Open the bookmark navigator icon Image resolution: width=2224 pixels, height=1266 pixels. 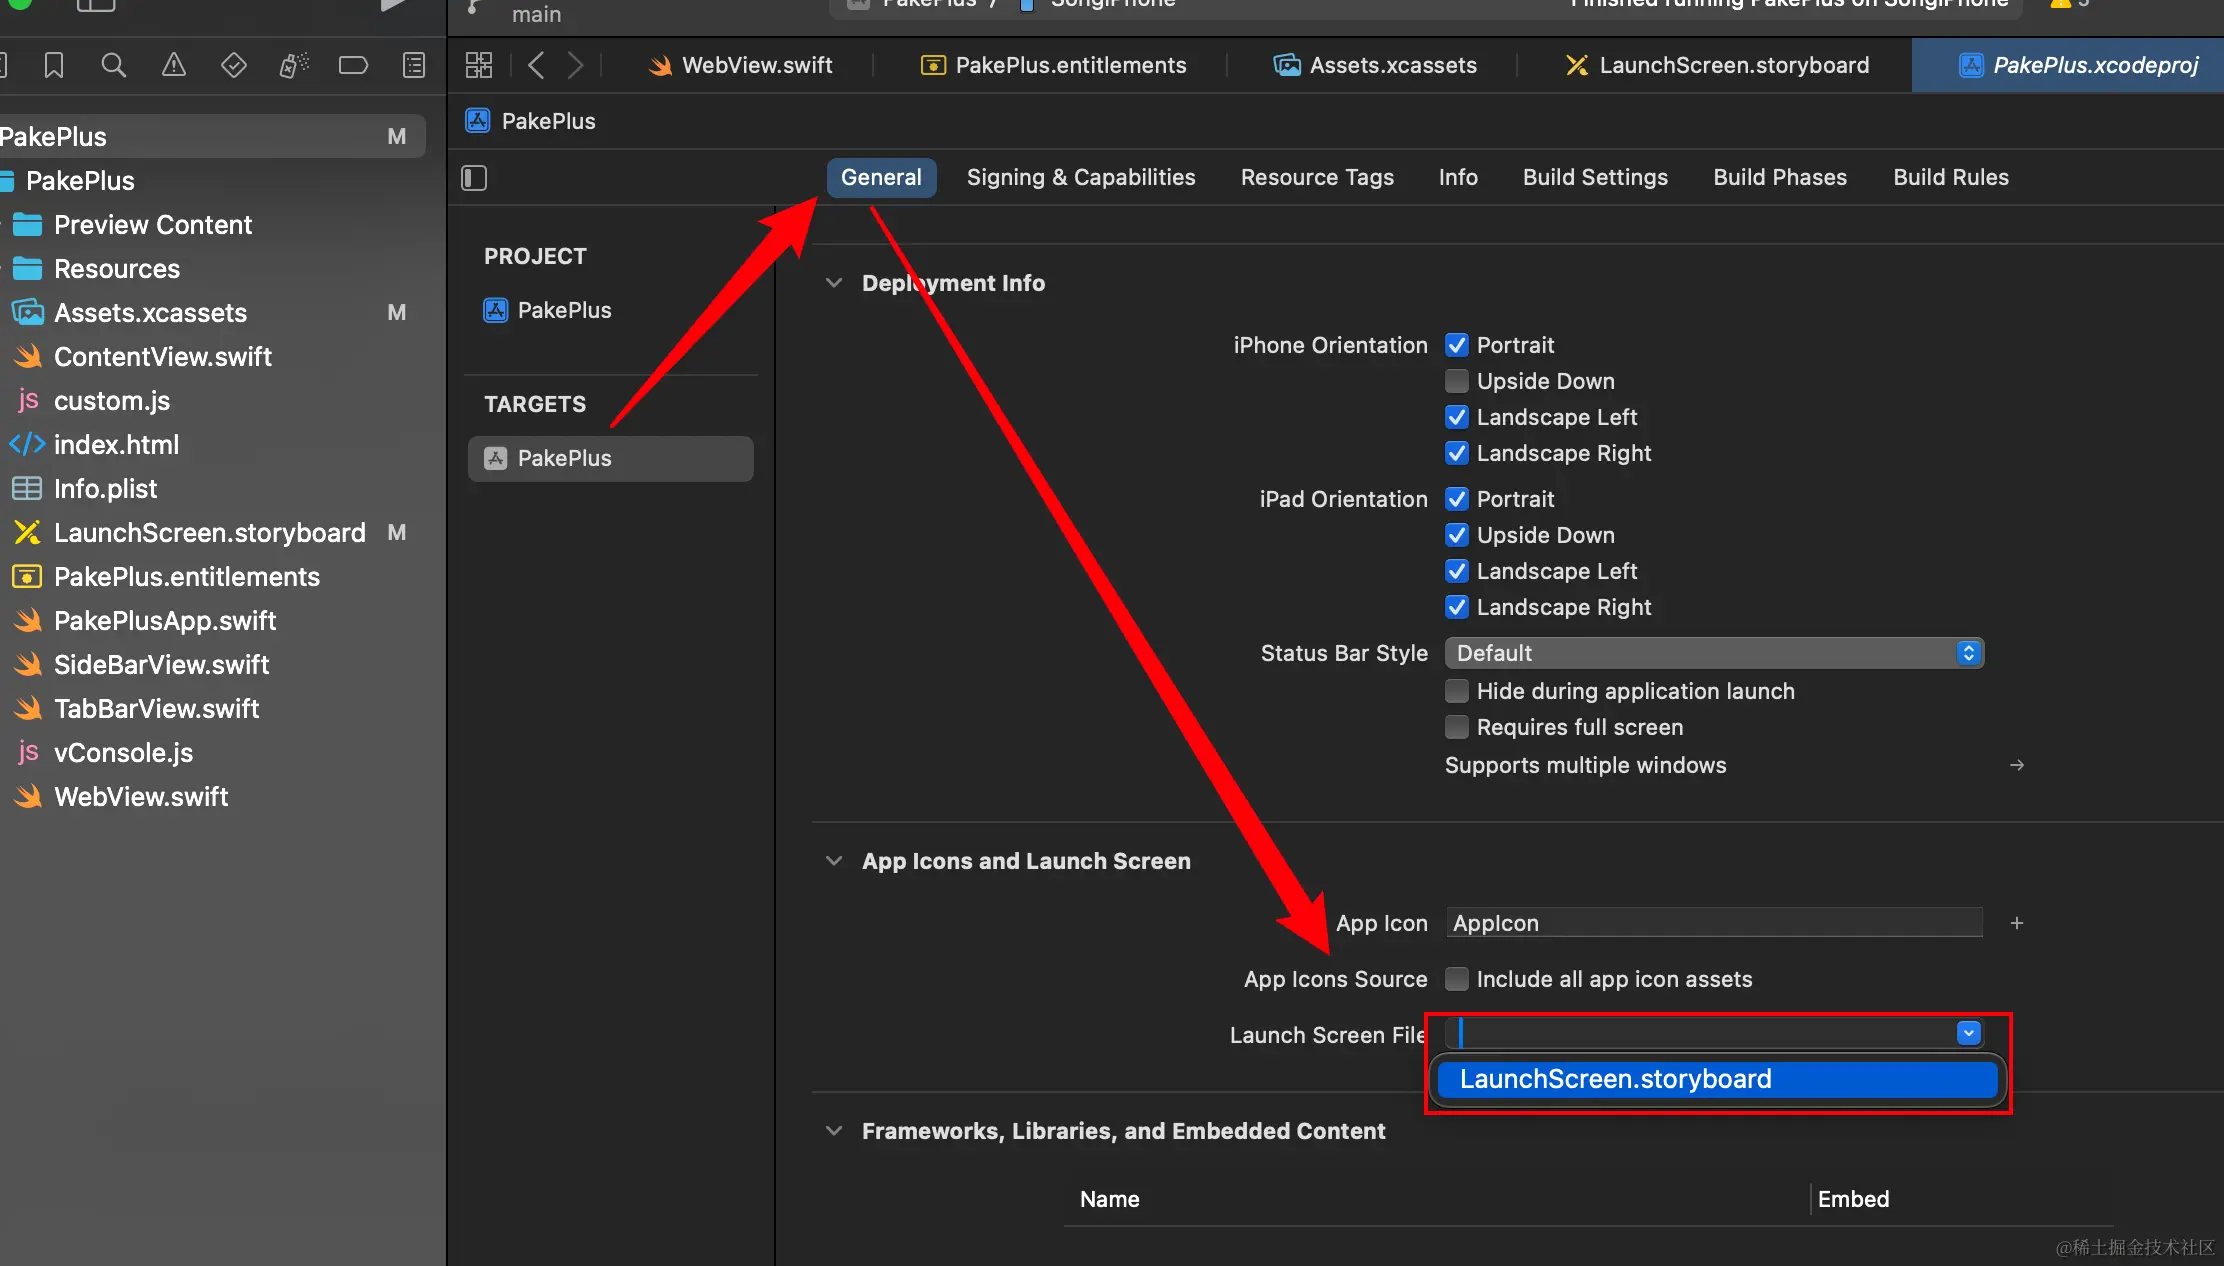pos(54,66)
